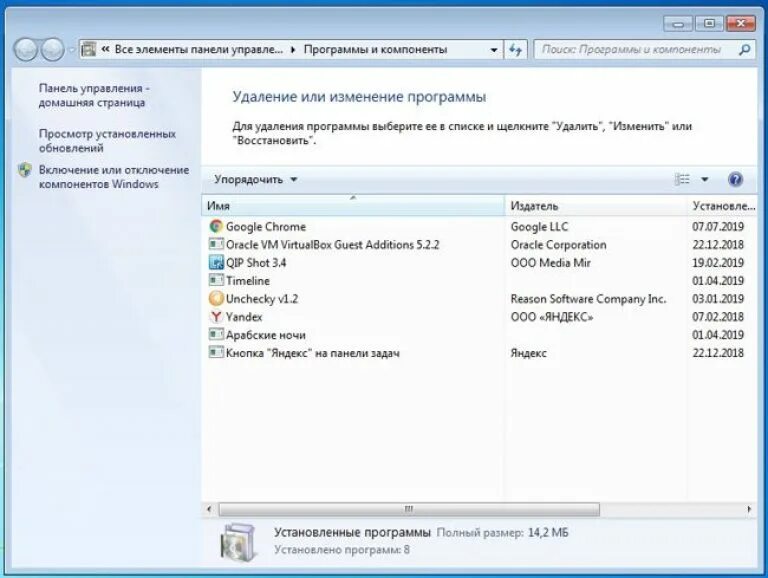This screenshot has width=768, height=578.
Task: Open Включение или отключение компонентов Windows link
Action: coord(114,177)
